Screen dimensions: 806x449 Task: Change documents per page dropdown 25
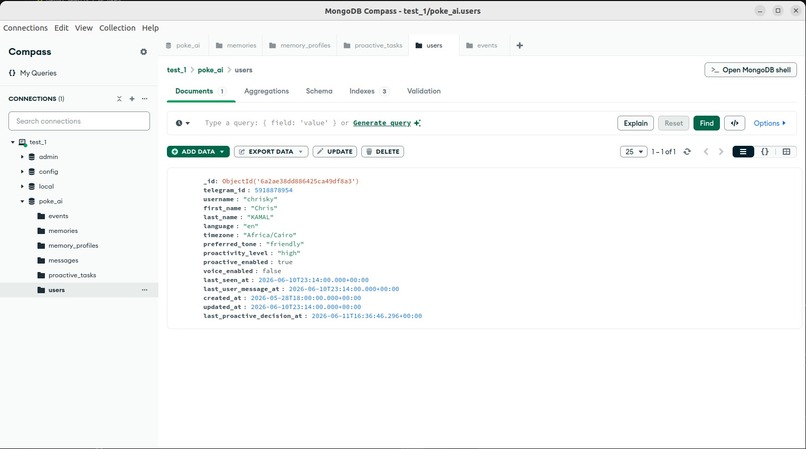(634, 152)
